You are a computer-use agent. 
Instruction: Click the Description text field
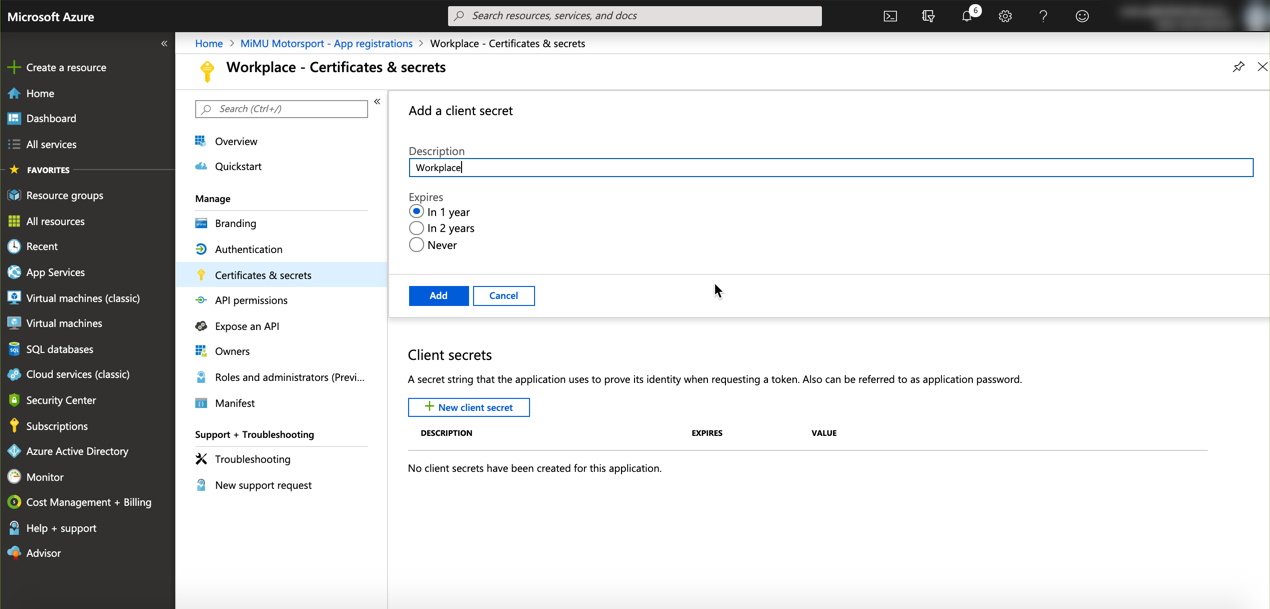(x=830, y=168)
